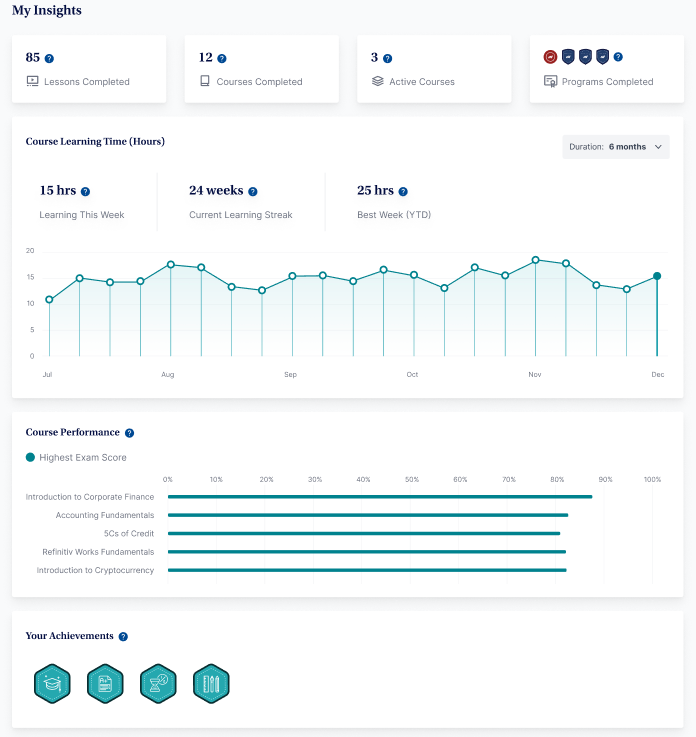The width and height of the screenshot is (696, 737).
Task: Click the hourglass achievement badge
Action: [158, 683]
